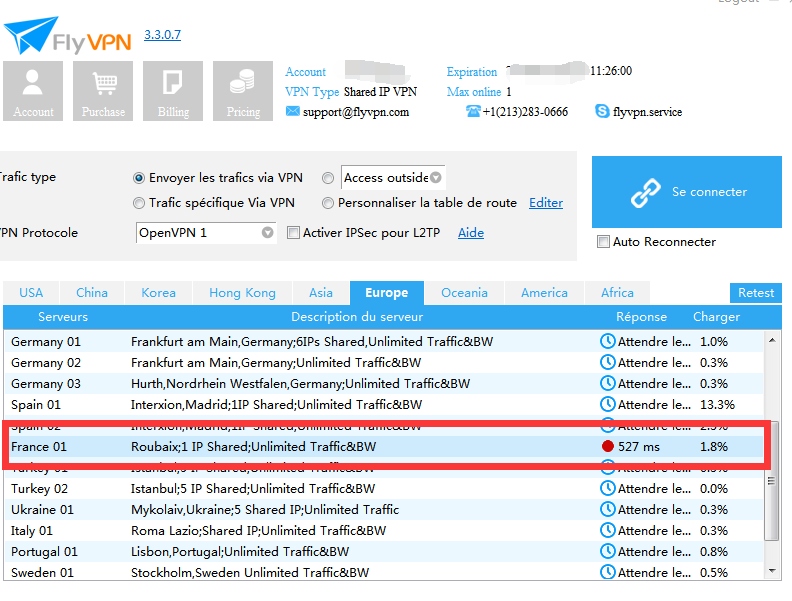Click the FlyVPN paper plane logo
This screenshot has width=792, height=601.
coord(30,34)
